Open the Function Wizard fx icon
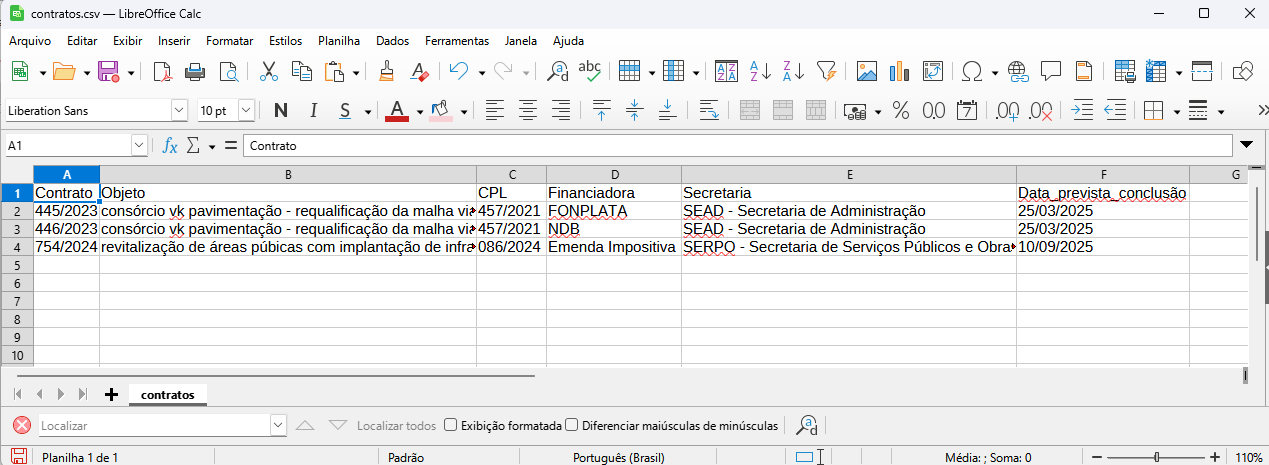The image size is (1269, 465). (x=170, y=146)
